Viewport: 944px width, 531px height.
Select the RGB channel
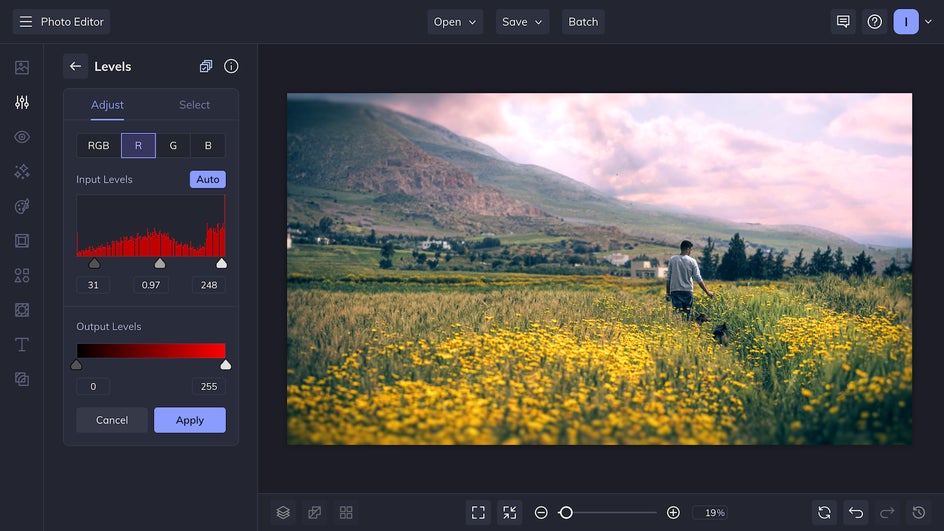[x=99, y=146]
